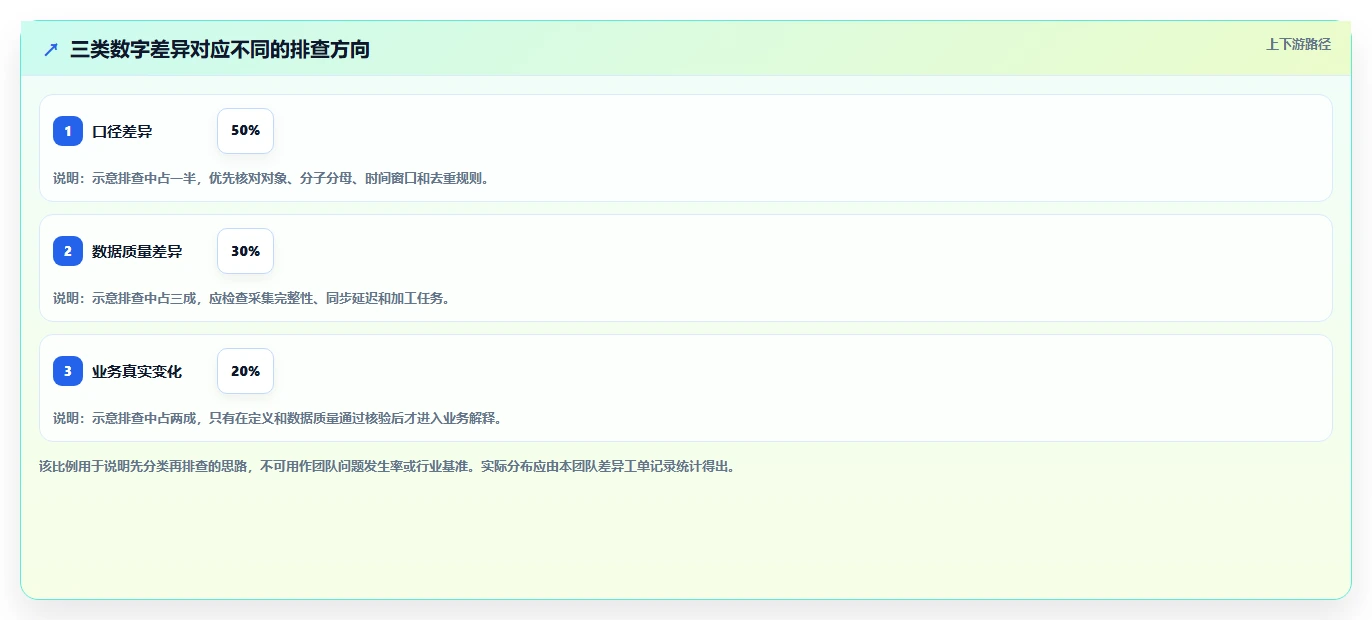Click the 口径差异 label
The height and width of the screenshot is (620, 1372).
coord(122,131)
